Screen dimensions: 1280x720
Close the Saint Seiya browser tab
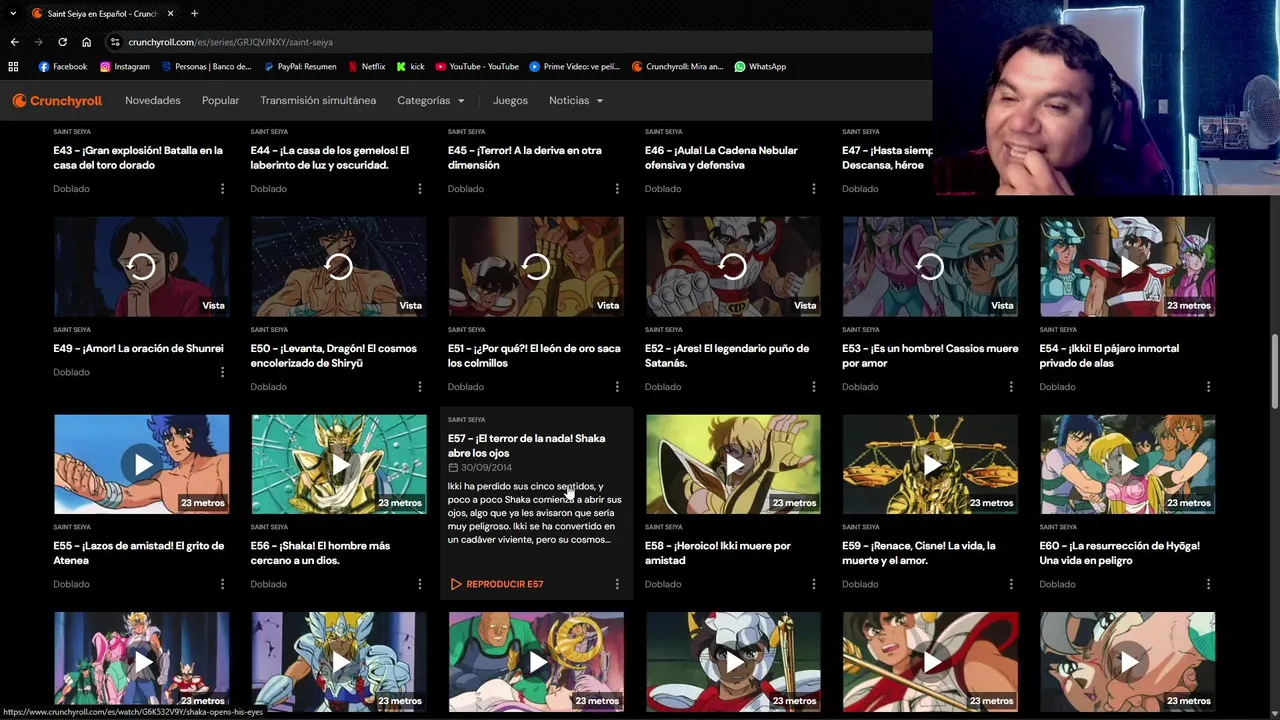(x=170, y=14)
